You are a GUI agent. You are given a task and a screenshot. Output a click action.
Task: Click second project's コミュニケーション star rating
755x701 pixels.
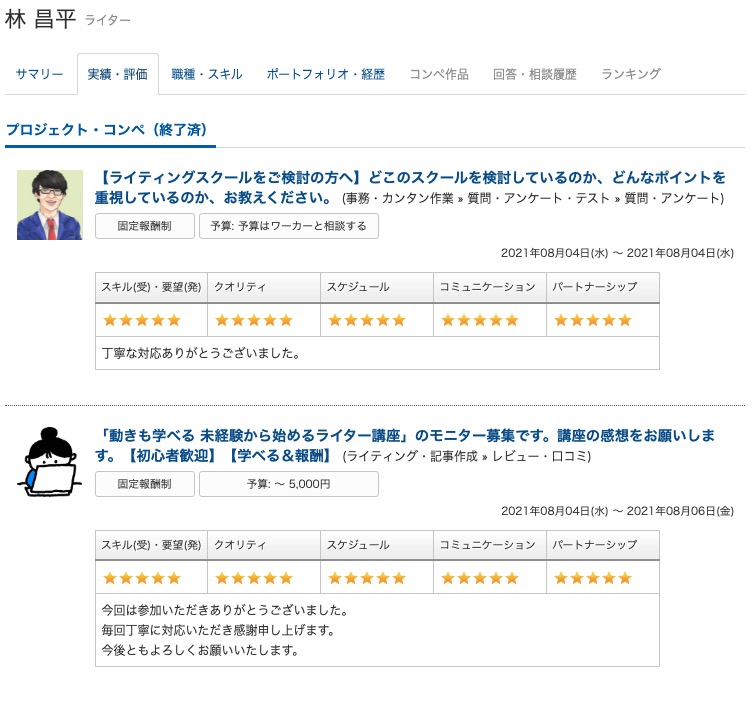point(480,578)
